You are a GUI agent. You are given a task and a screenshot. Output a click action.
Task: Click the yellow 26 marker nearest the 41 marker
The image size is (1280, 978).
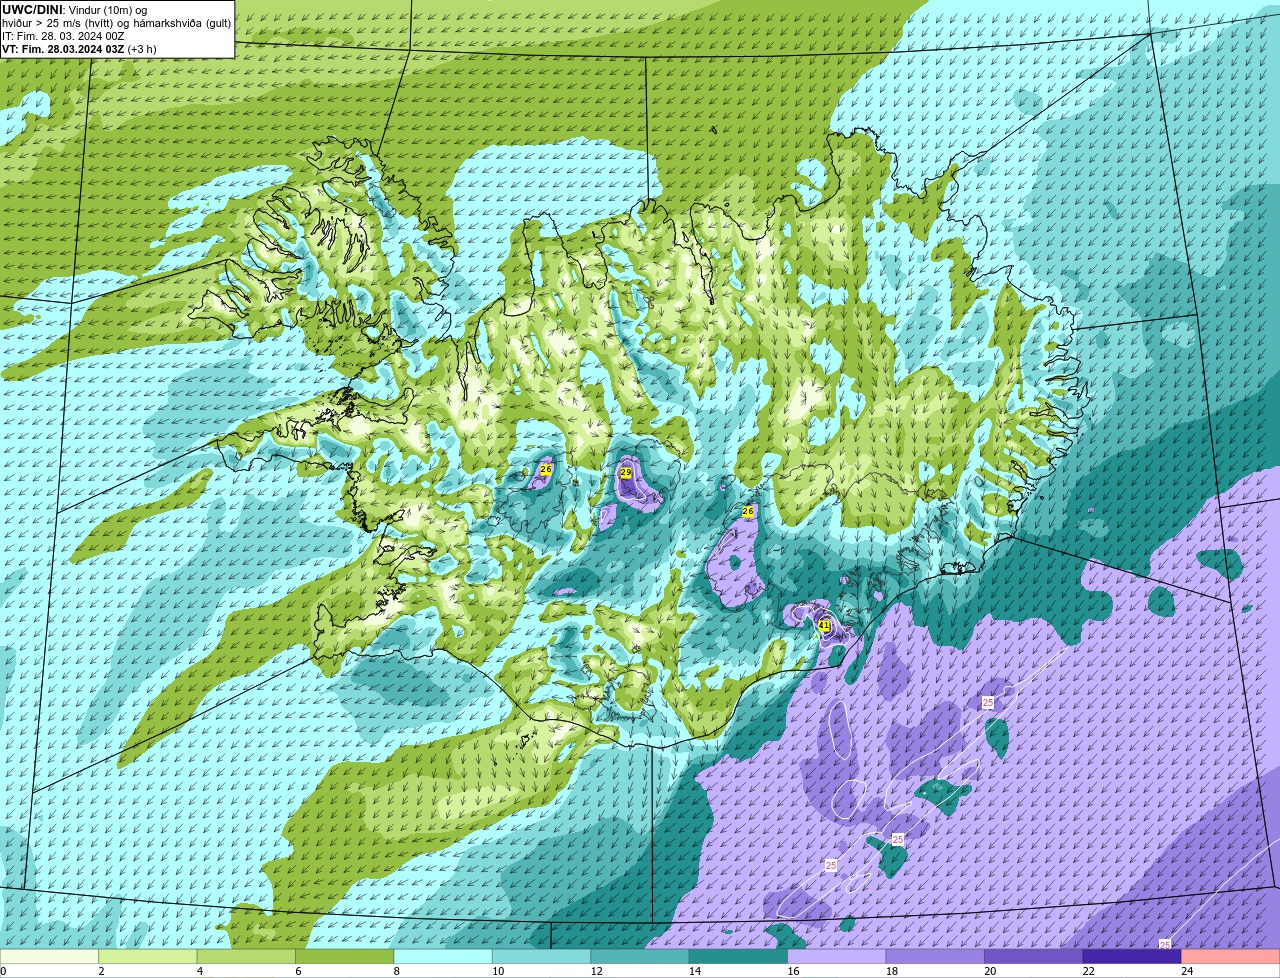[x=748, y=511]
